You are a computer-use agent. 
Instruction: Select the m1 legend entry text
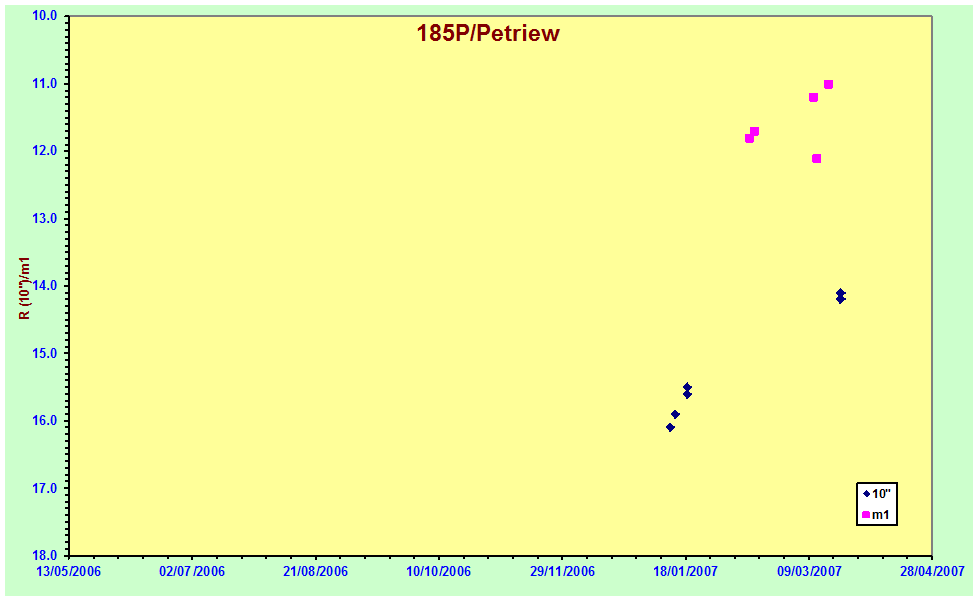coord(880,515)
